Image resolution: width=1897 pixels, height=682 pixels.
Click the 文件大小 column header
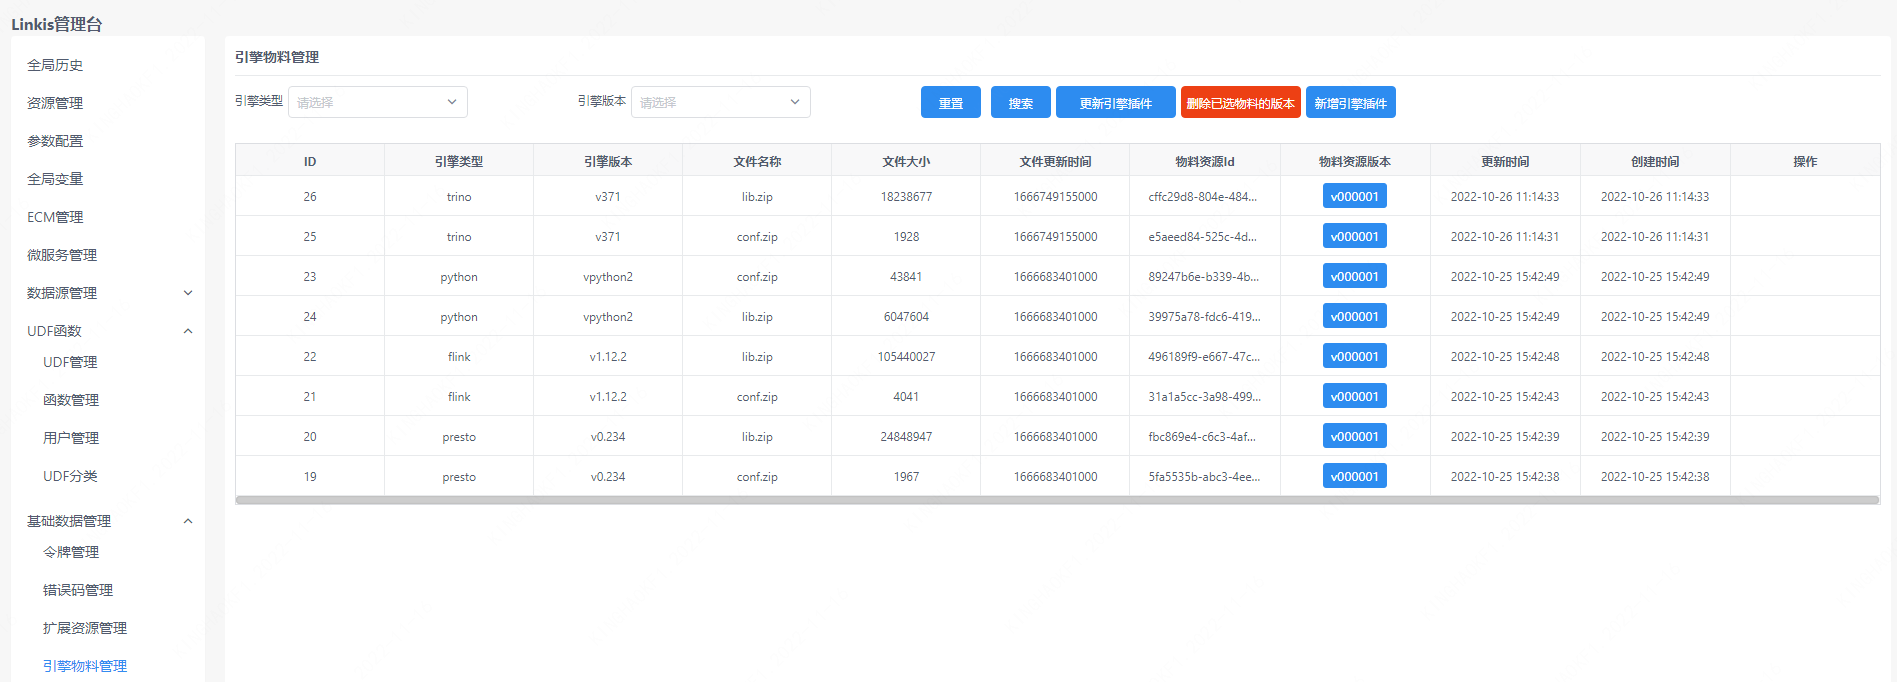pyautogui.click(x=906, y=161)
